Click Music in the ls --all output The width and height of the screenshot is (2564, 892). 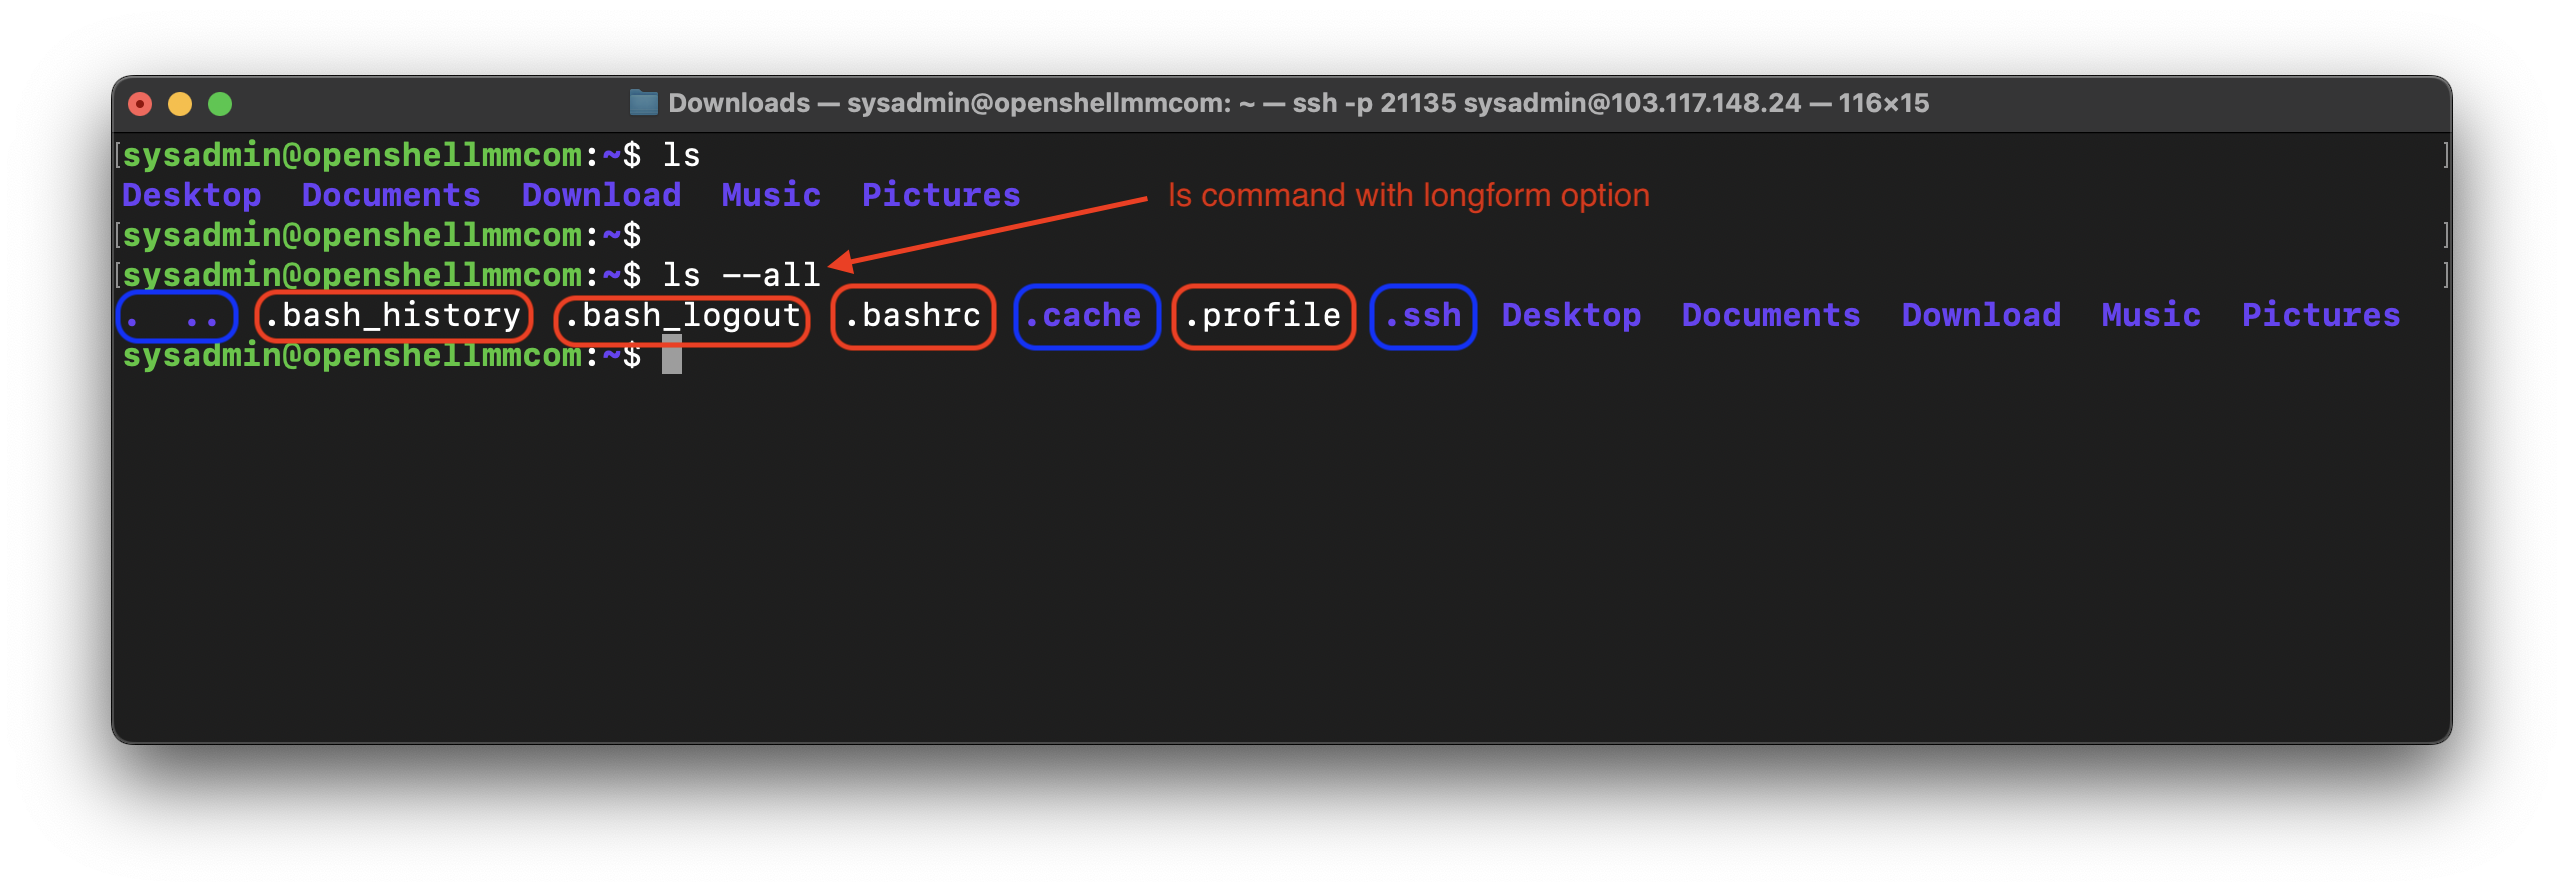click(x=2151, y=315)
